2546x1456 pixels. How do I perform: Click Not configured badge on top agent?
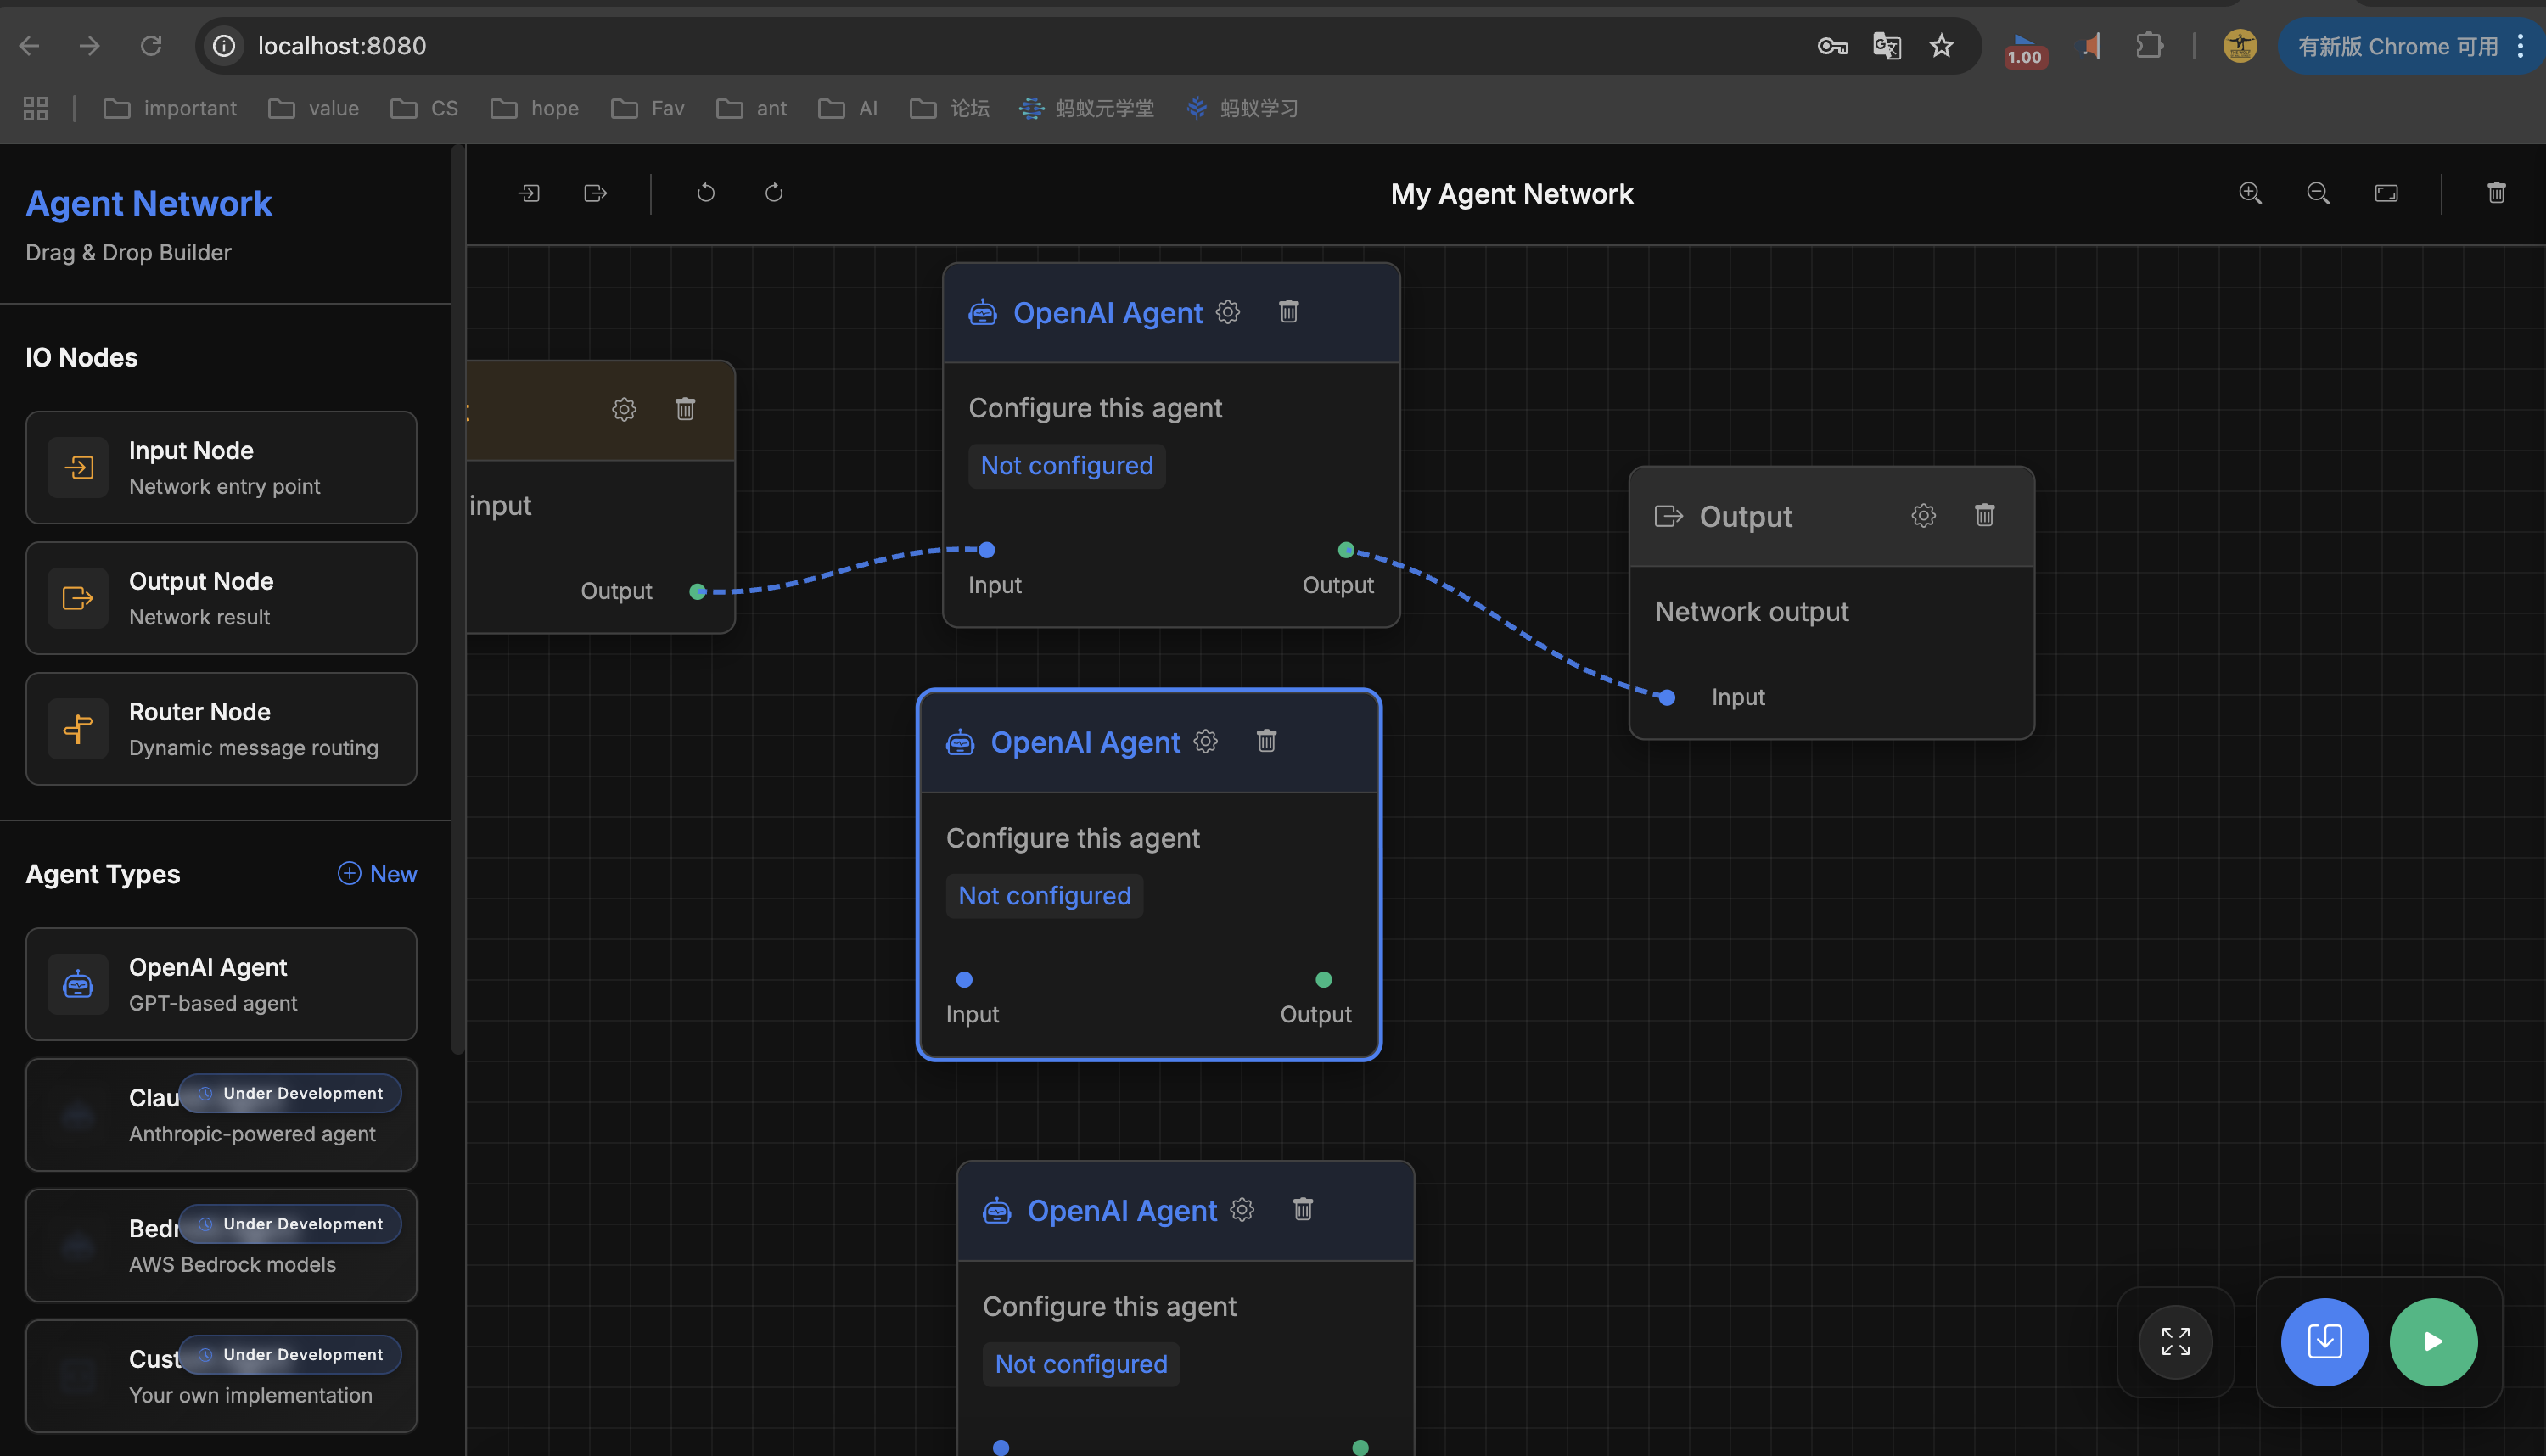[1066, 466]
